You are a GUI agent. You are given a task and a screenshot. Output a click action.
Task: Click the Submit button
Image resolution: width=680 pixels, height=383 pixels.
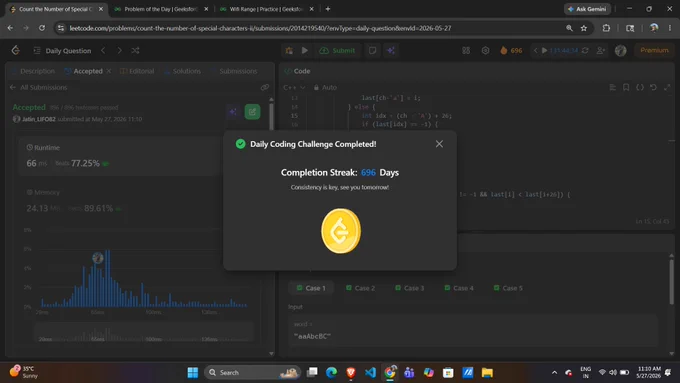coord(337,51)
